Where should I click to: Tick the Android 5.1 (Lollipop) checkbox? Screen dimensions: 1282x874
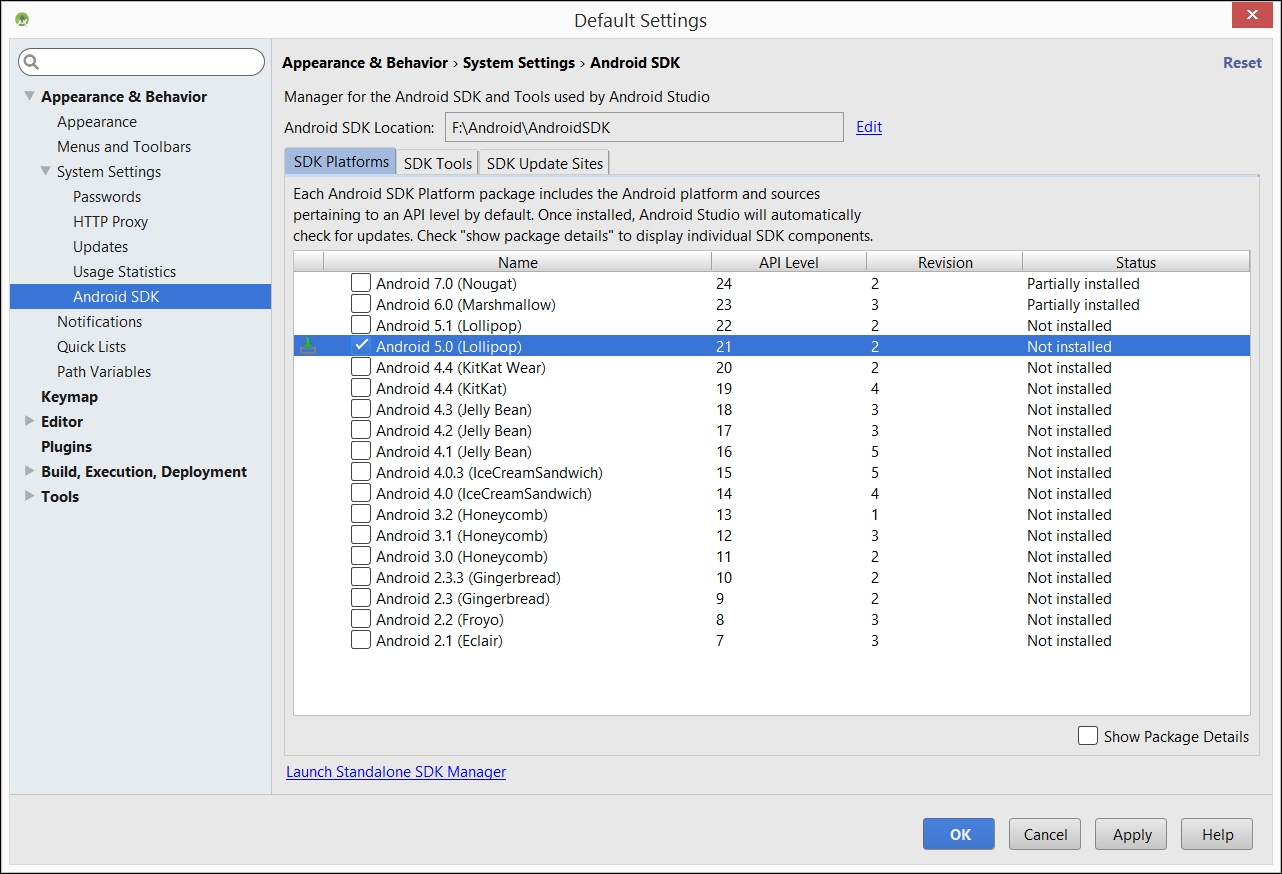coord(361,325)
